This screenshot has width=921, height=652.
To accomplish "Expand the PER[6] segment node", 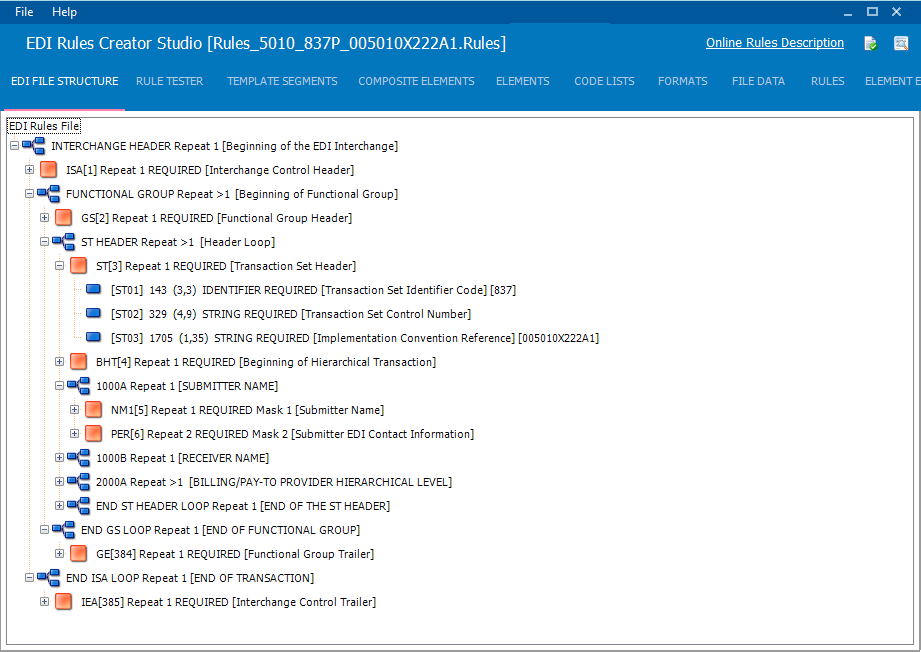I will [75, 433].
